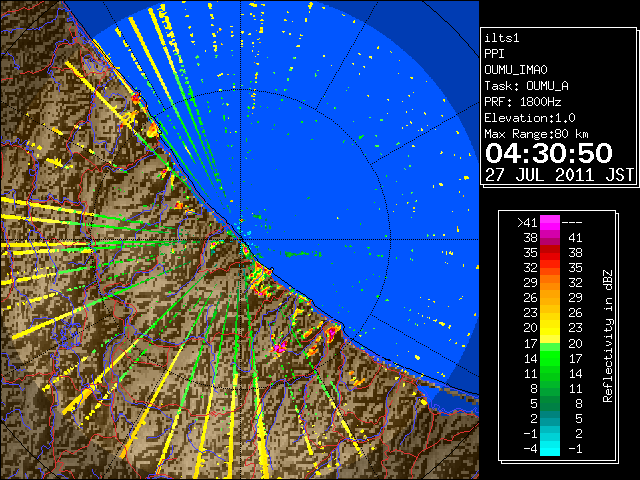Click the 'Max Range:80 km' text

coord(536,134)
